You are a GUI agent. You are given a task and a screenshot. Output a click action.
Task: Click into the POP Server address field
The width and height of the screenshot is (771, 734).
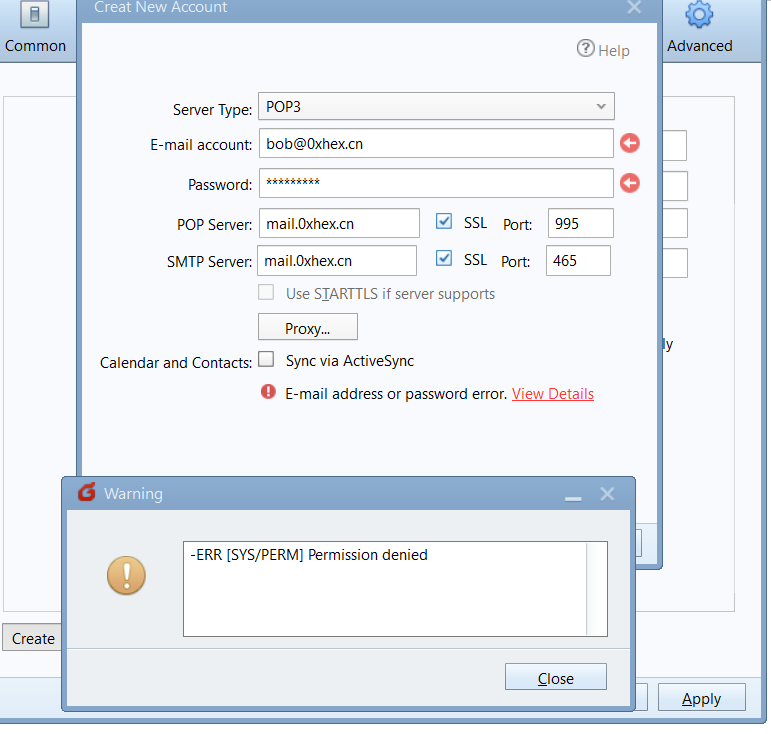(339, 224)
